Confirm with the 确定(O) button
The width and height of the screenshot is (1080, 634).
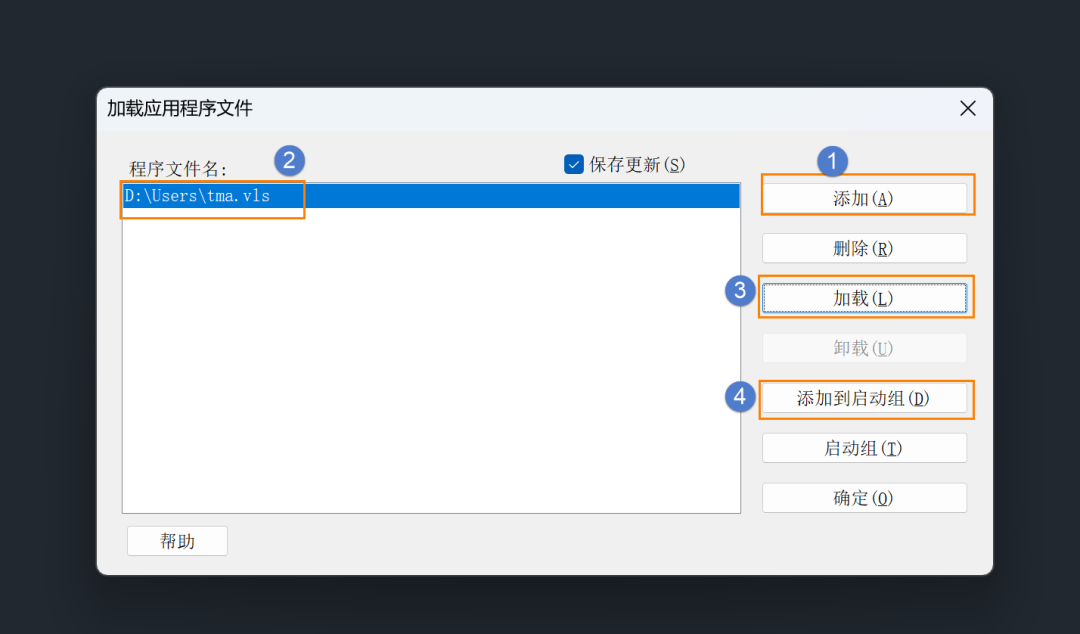pos(864,498)
